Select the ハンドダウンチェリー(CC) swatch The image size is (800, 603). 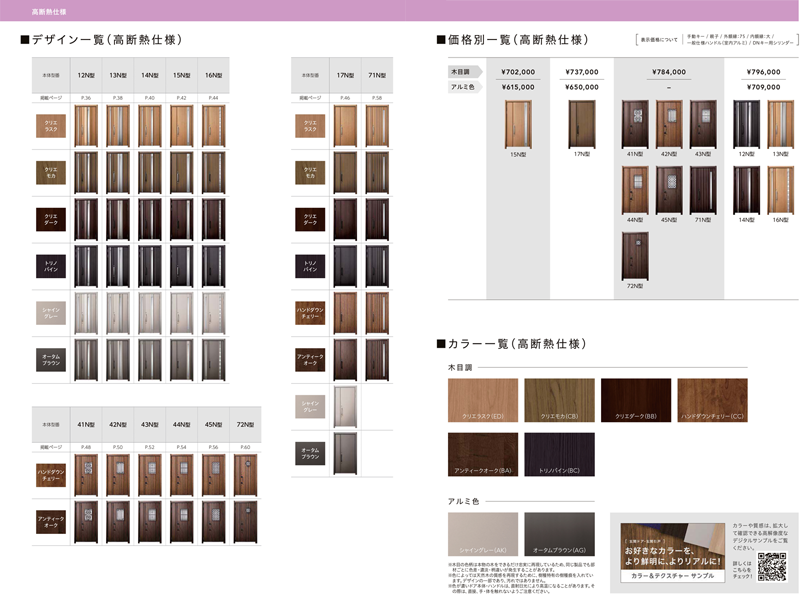pos(712,400)
